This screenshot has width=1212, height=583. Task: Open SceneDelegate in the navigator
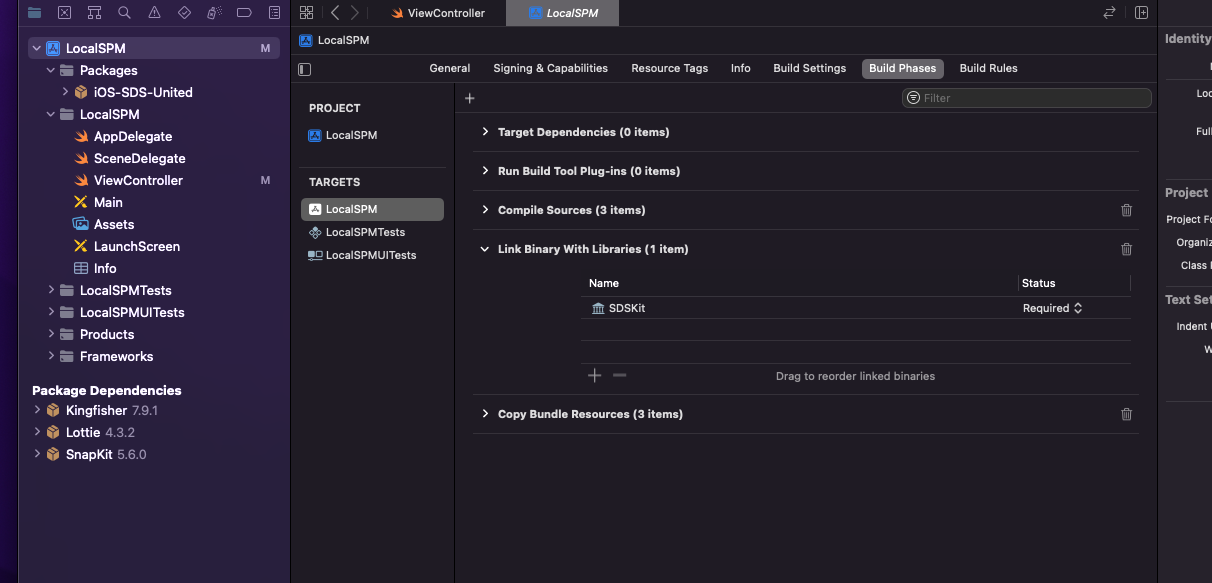pyautogui.click(x=139, y=158)
